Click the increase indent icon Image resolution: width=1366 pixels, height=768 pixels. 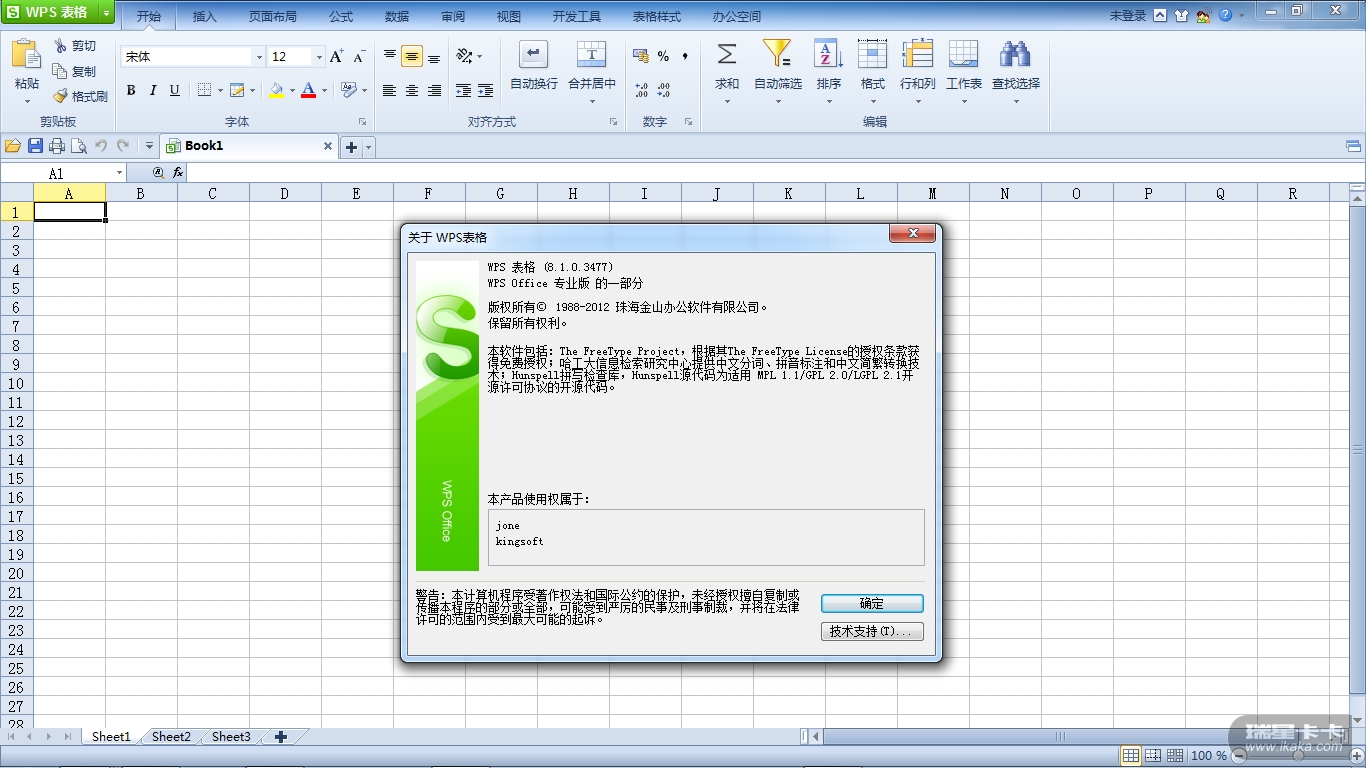485,90
